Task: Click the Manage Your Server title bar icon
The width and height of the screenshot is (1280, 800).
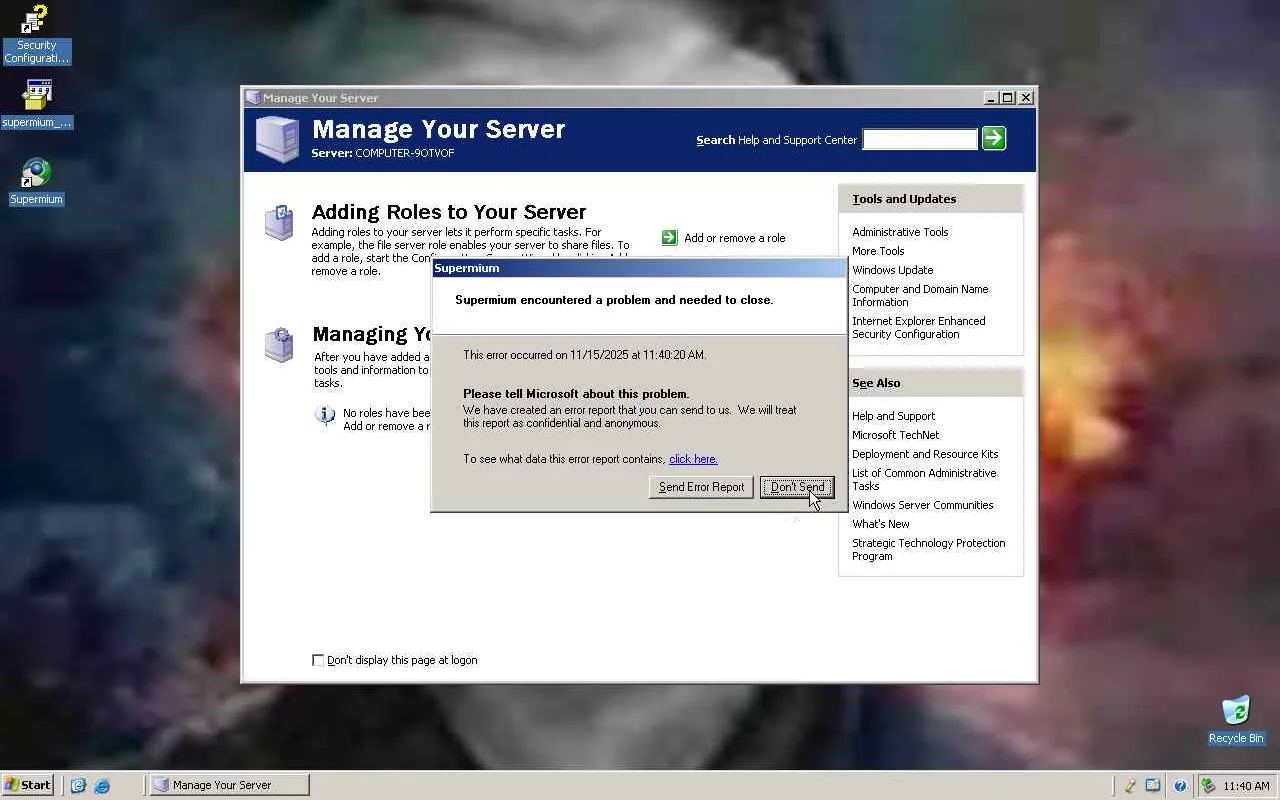Action: (253, 98)
